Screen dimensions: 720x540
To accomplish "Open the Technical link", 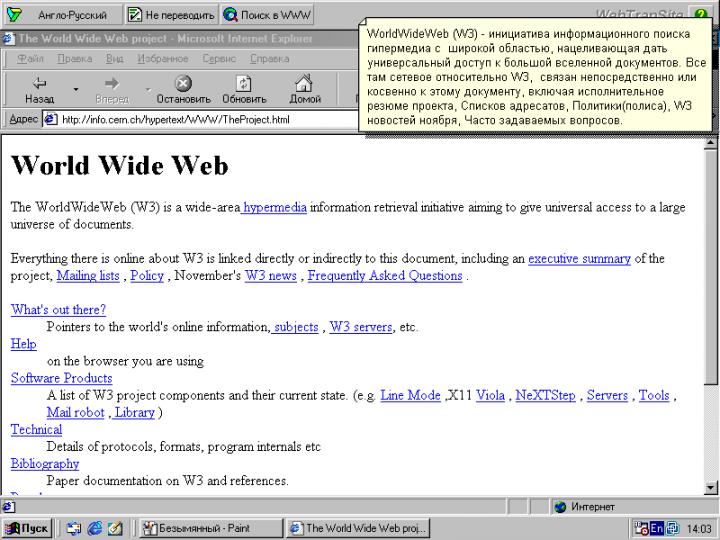I will [x=36, y=429].
